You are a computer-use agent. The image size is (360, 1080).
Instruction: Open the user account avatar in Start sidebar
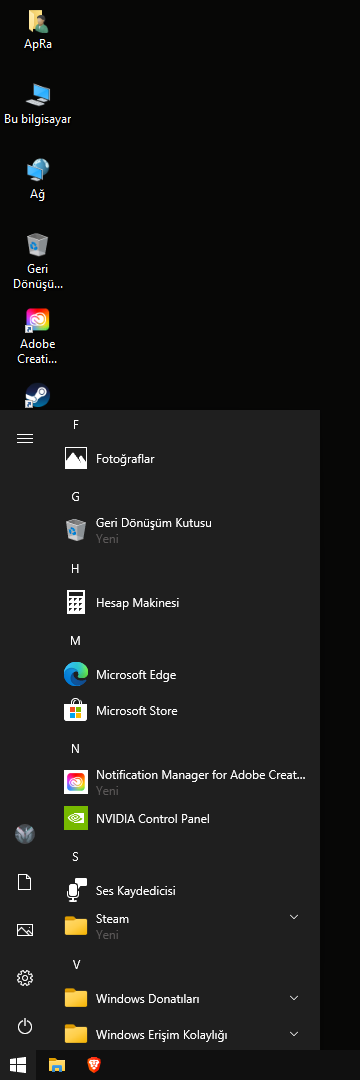tap(25, 835)
